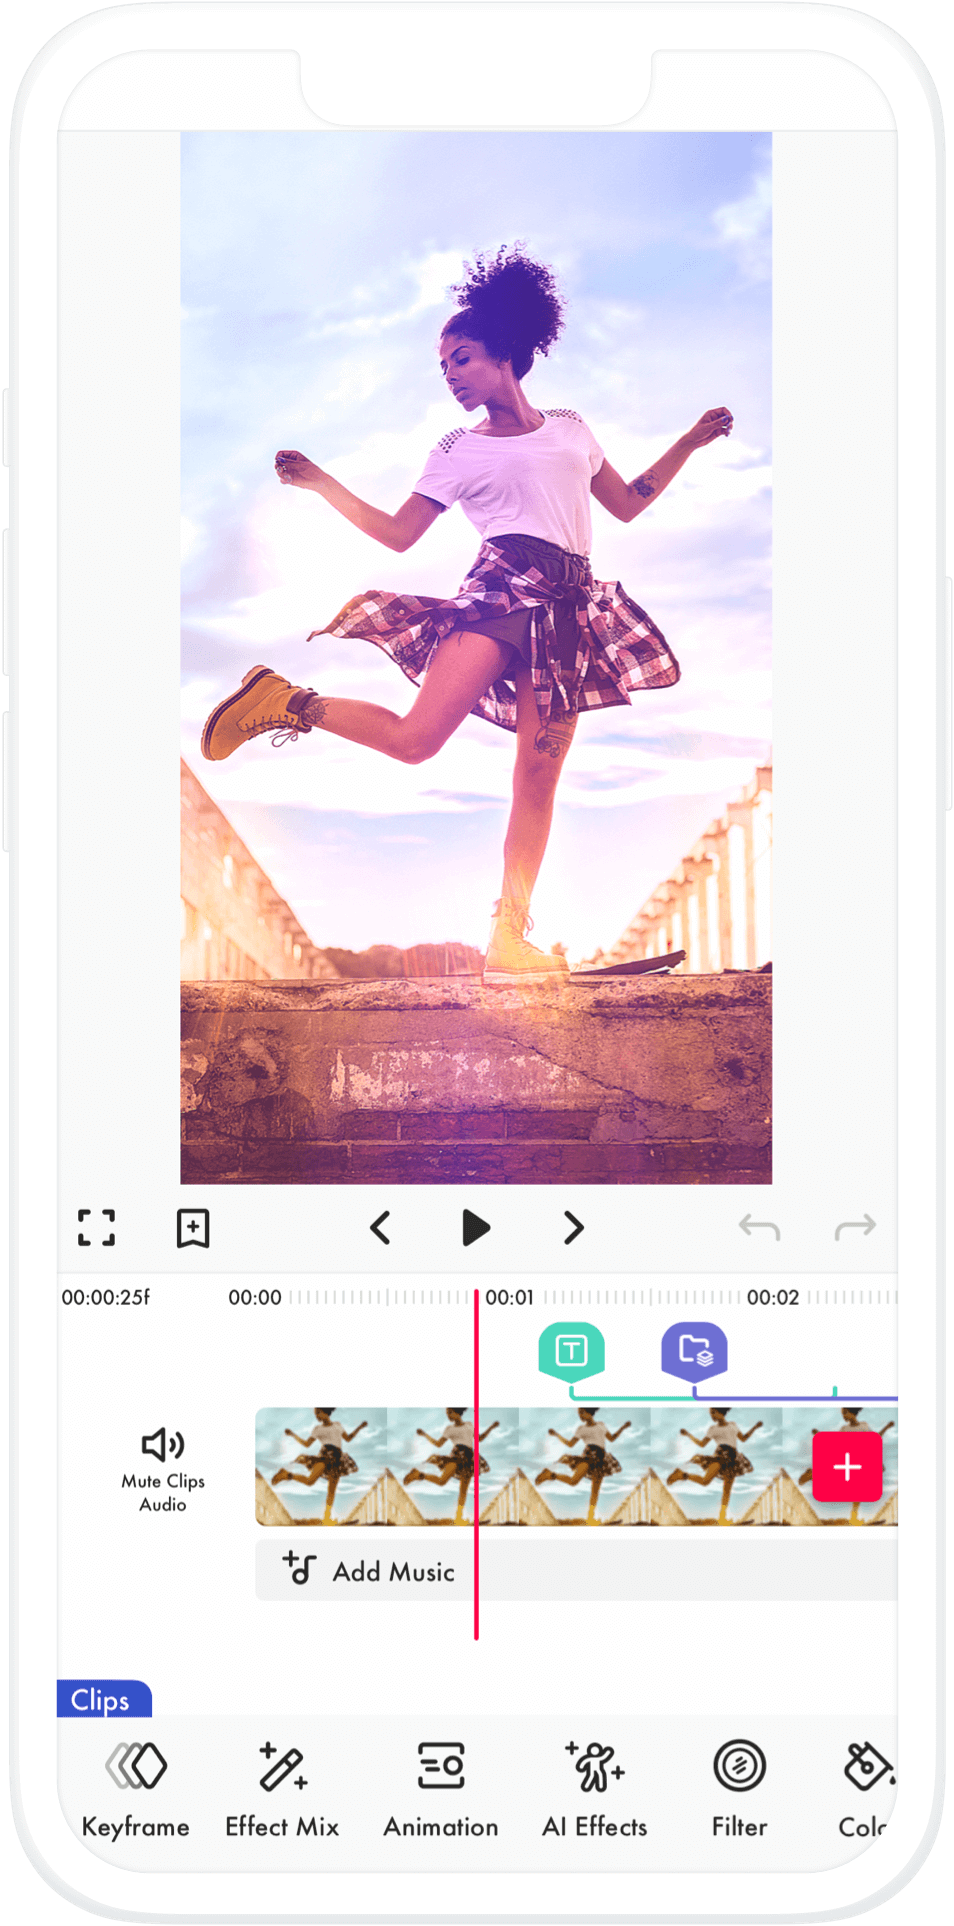
Task: Enter fullscreen preview mode
Action: 97,1228
